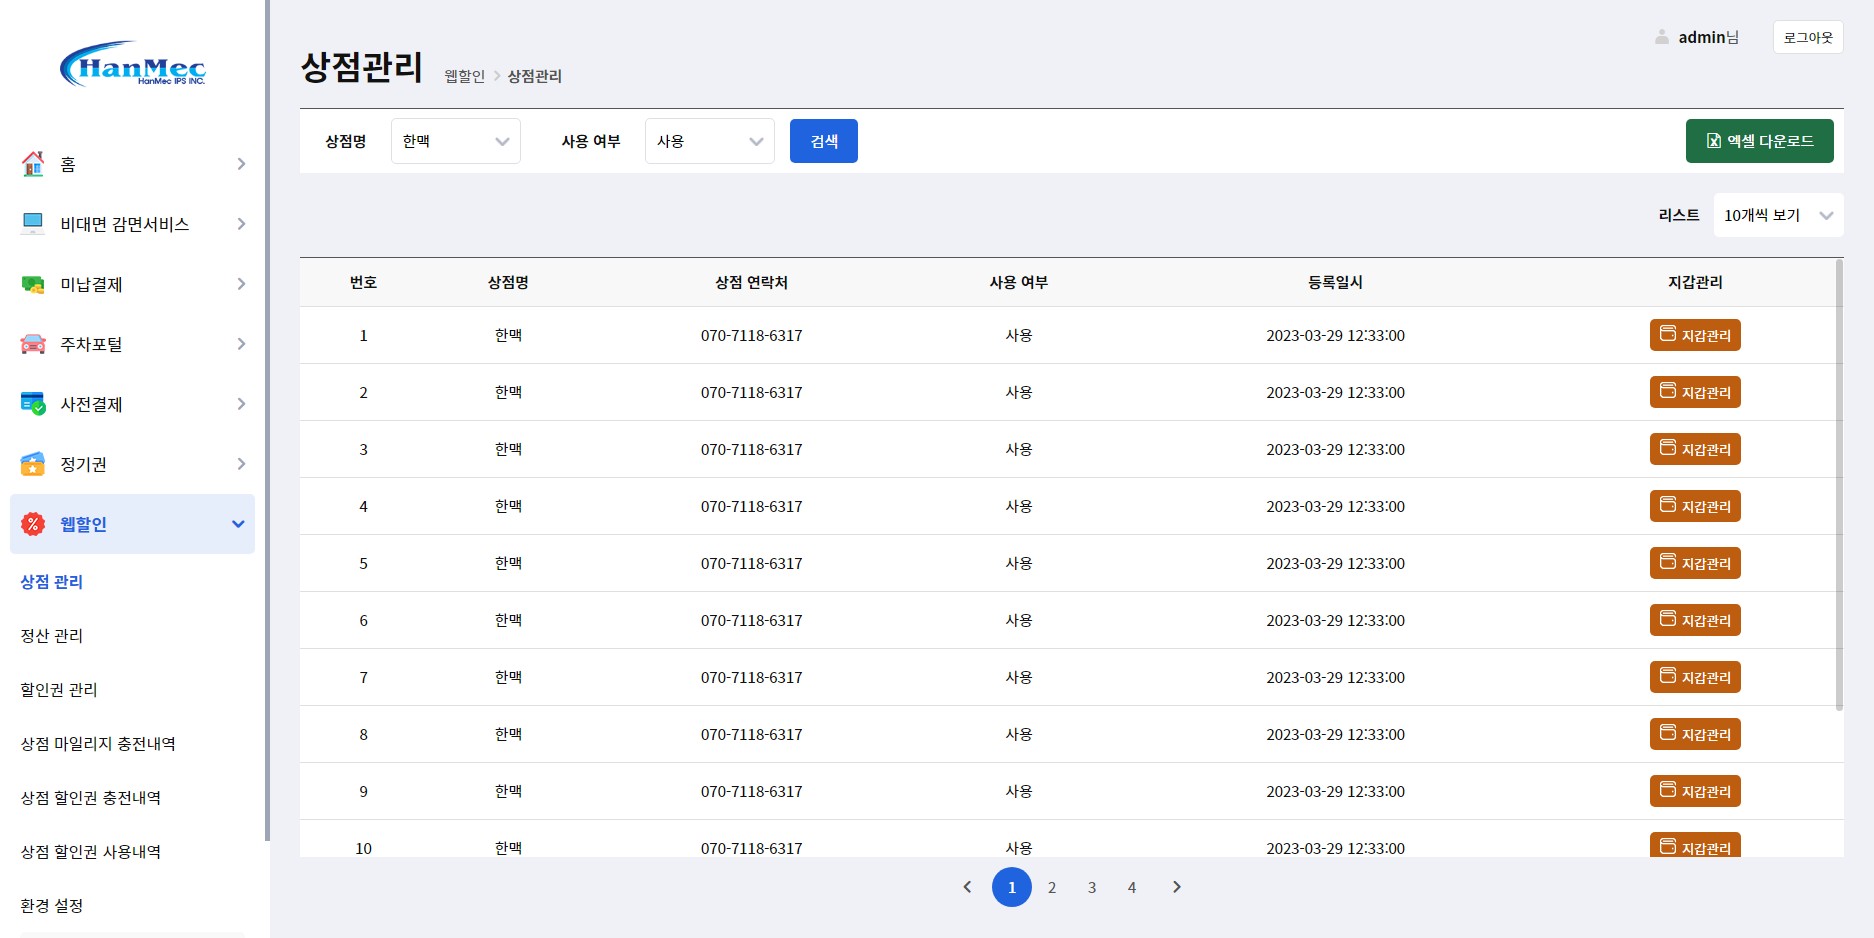Click the 미납결제 money icon
This screenshot has height=938, width=1874.
pos(32,284)
